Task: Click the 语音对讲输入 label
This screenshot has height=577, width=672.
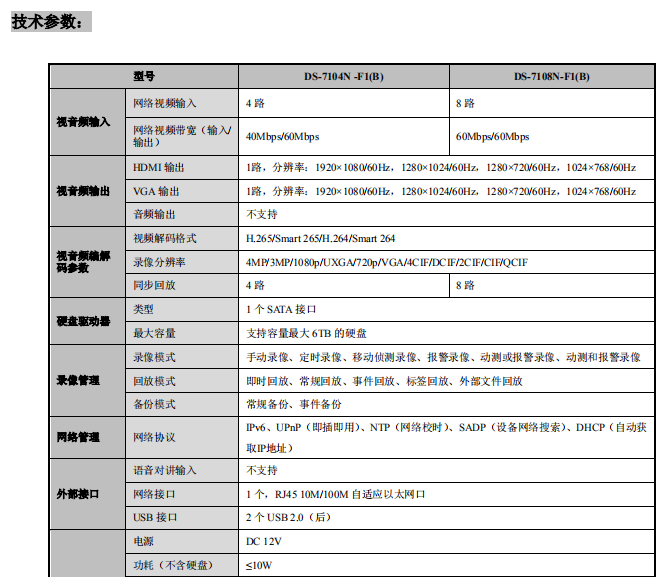Action: 165,471
